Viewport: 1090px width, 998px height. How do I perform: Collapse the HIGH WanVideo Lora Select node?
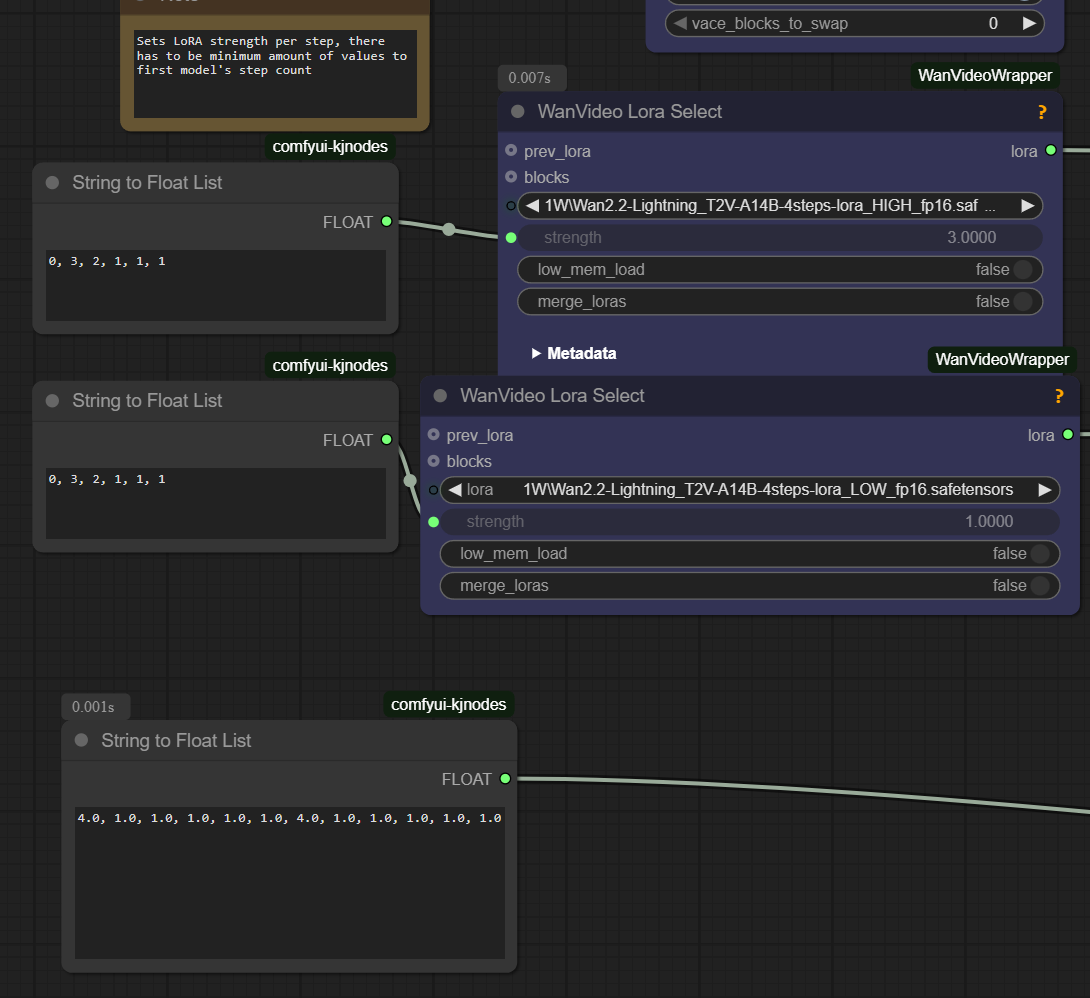(518, 112)
